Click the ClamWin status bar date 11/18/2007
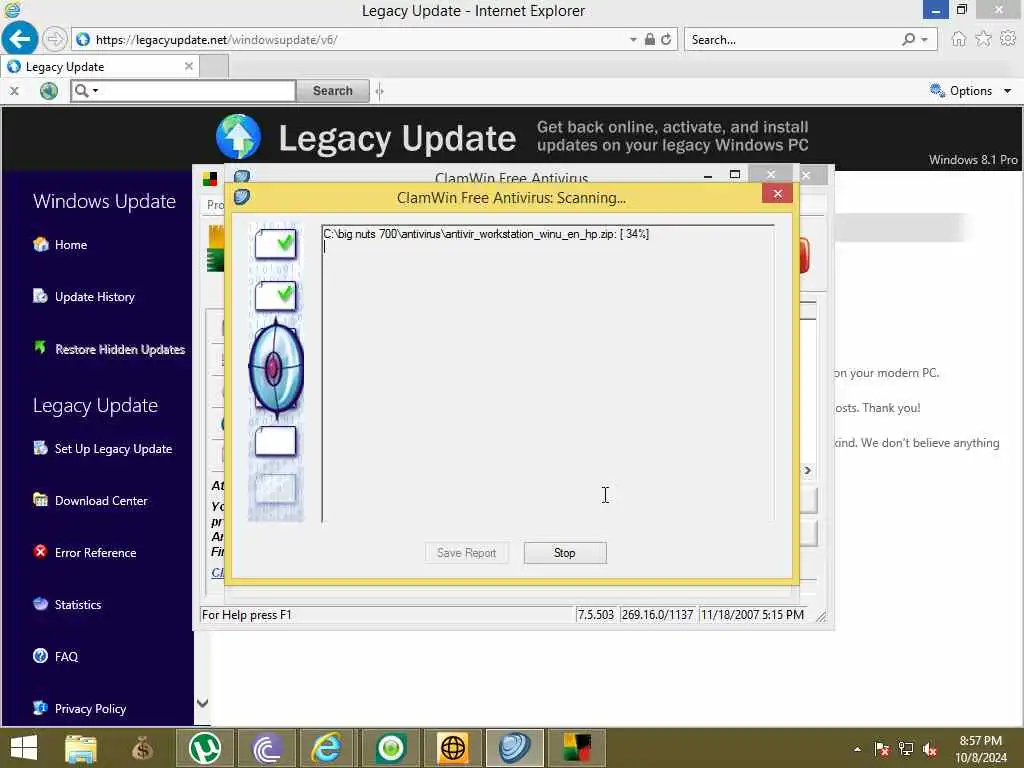Screen dimensions: 1024x768 752,615
